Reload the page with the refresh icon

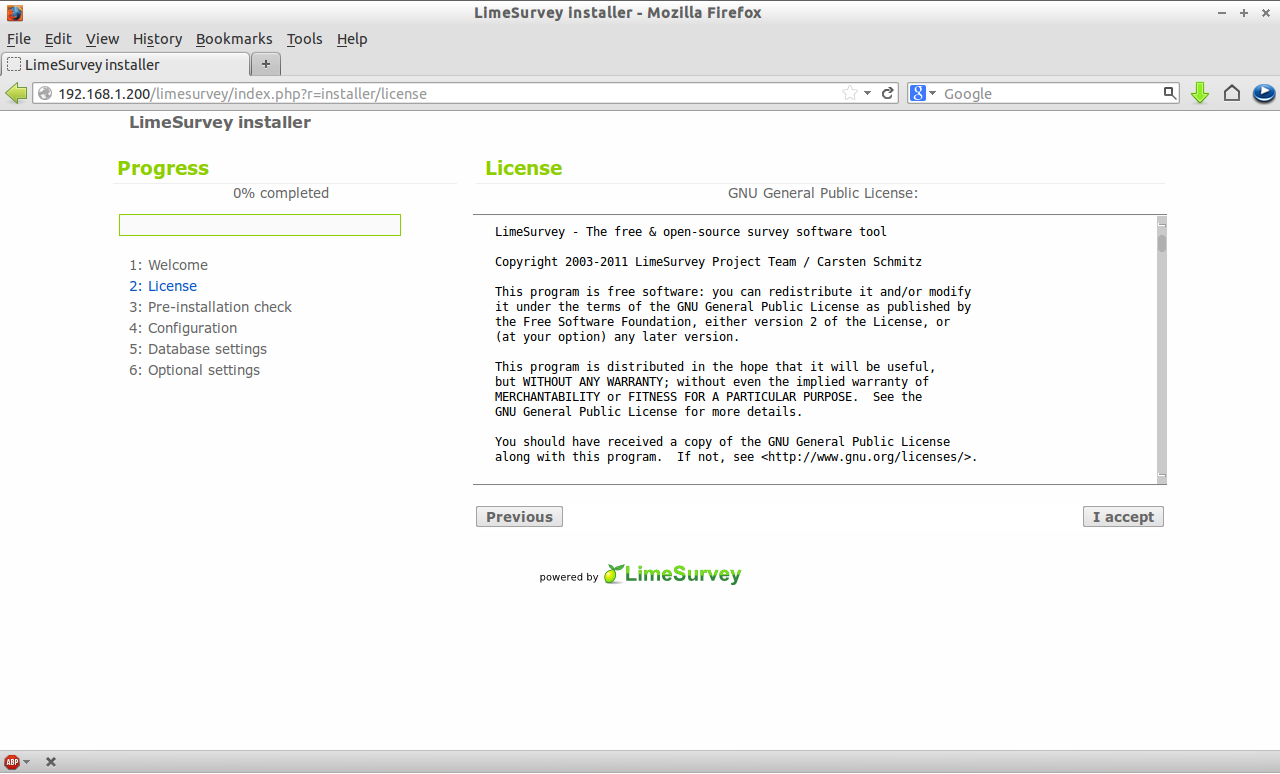[x=887, y=93]
